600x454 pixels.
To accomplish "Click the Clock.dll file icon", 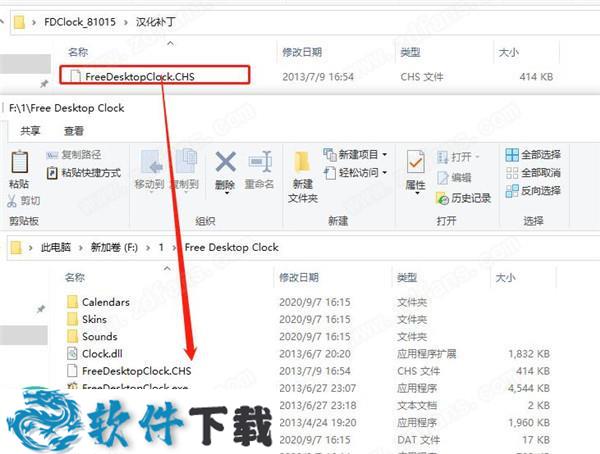I will (x=72, y=353).
